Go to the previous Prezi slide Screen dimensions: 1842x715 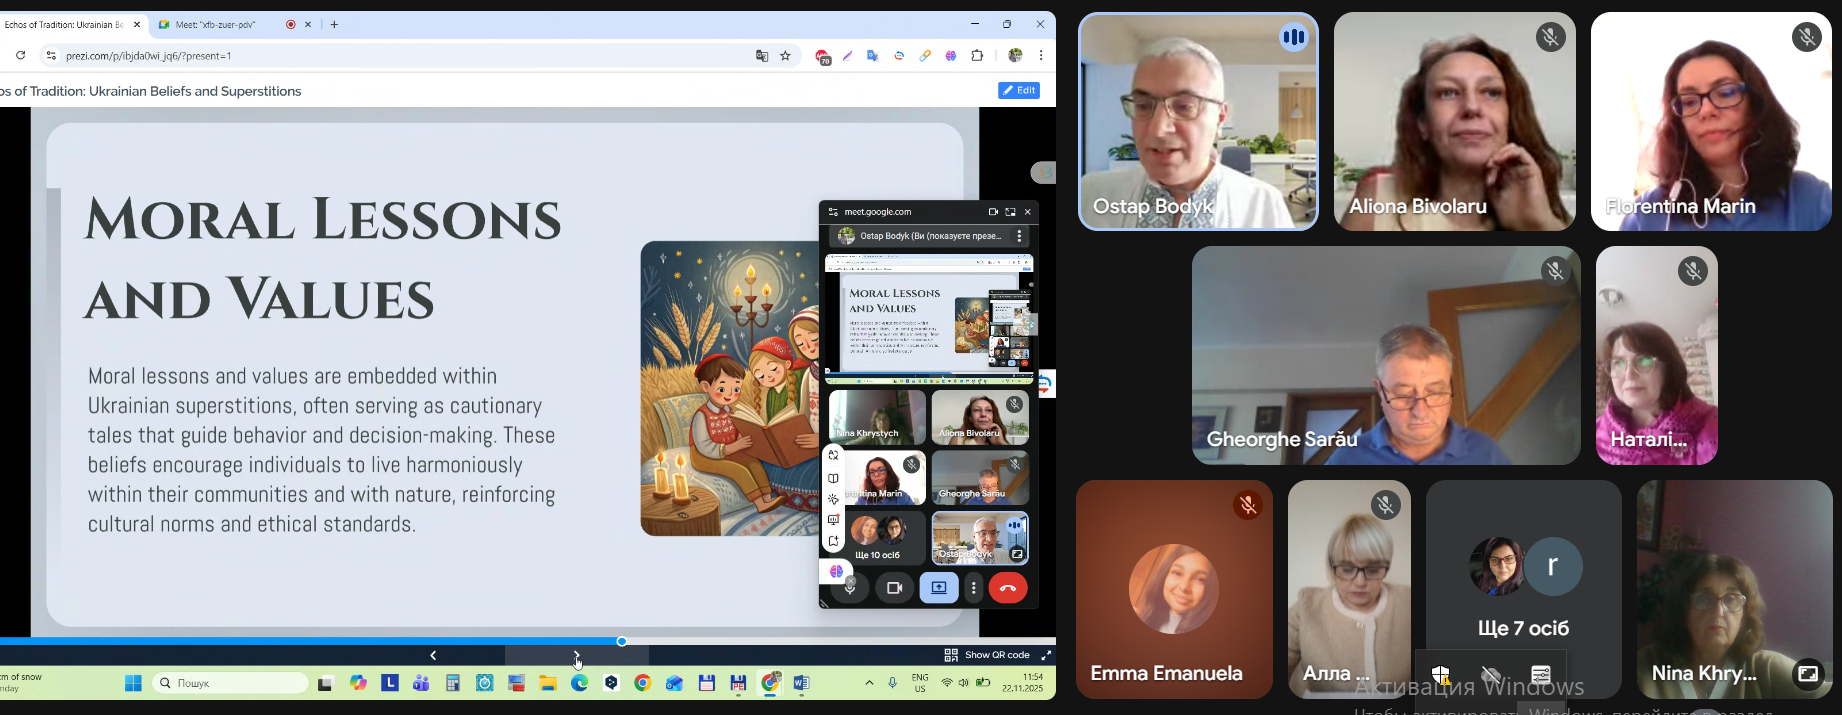(433, 655)
